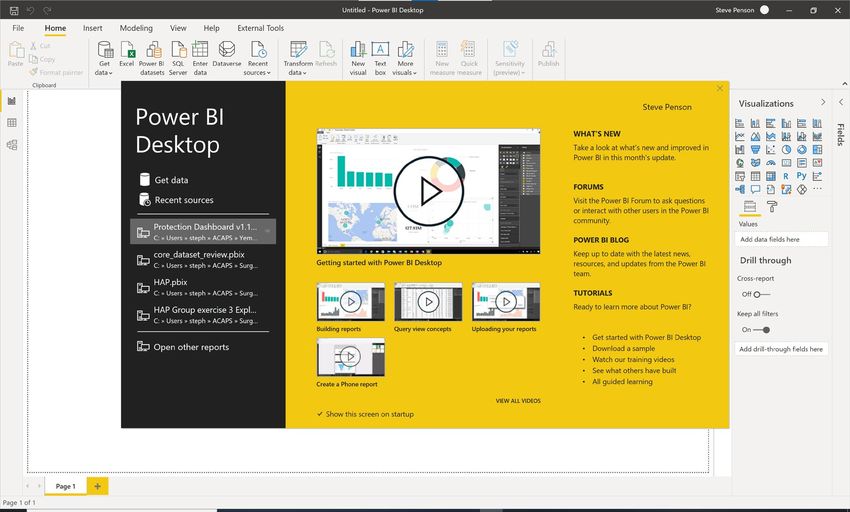This screenshot has width=850, height=512.
Task: Select the filled map visualization
Action: tap(755, 163)
